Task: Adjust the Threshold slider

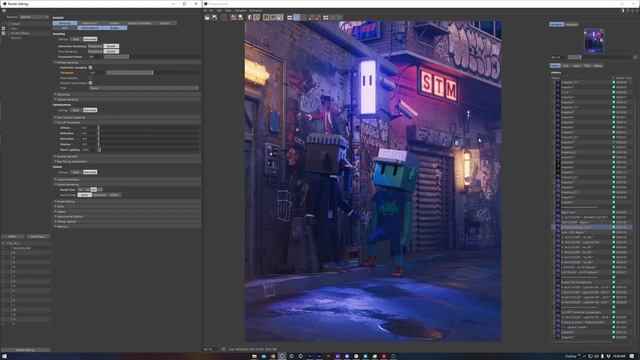Action: [x=153, y=73]
